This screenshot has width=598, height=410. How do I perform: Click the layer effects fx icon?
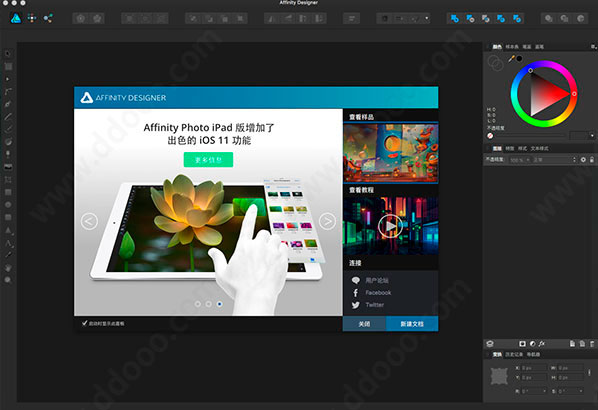tap(542, 344)
